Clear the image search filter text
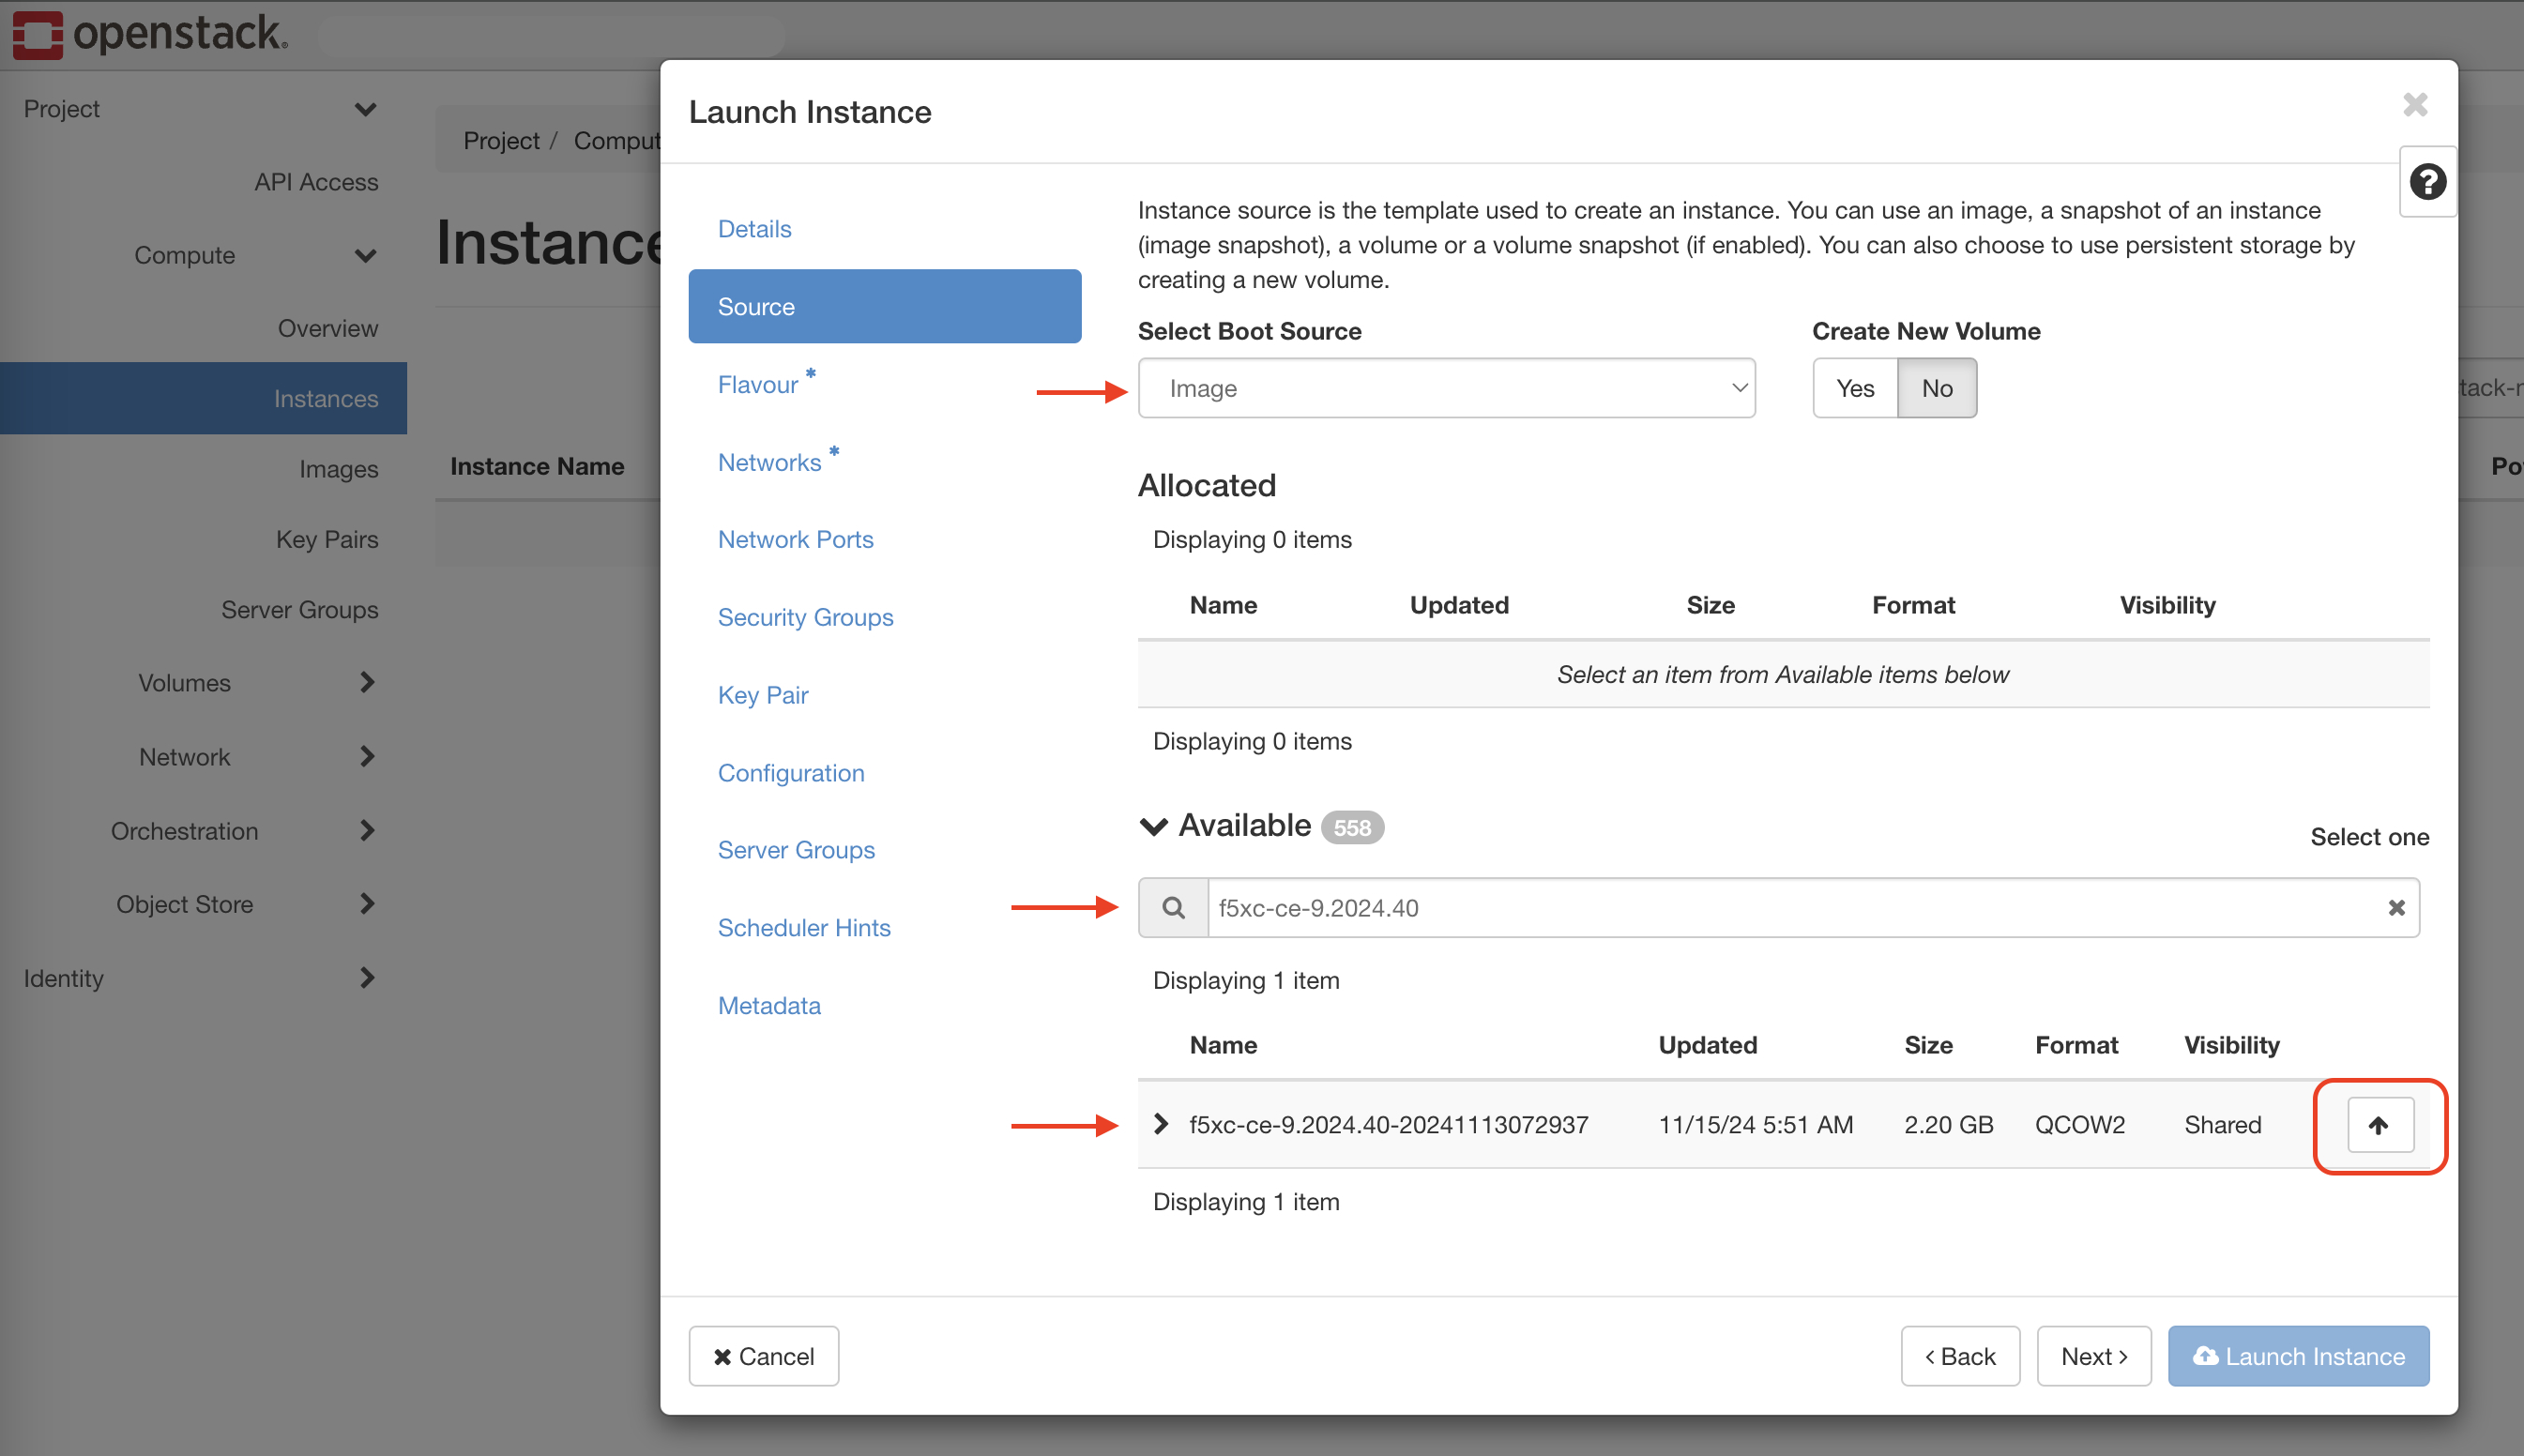The width and height of the screenshot is (2524, 1456). click(x=2396, y=908)
